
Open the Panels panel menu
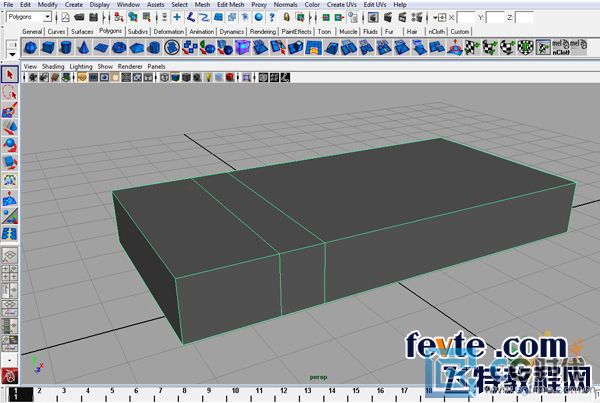point(156,66)
